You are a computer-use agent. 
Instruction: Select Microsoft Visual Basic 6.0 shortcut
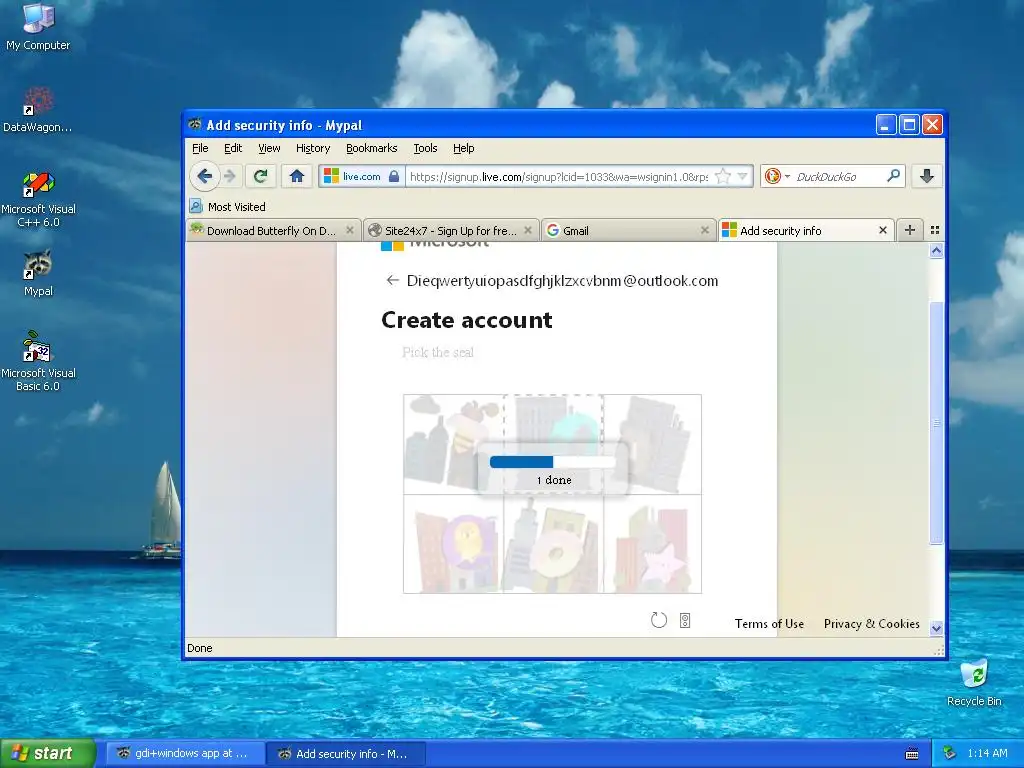coord(38,361)
